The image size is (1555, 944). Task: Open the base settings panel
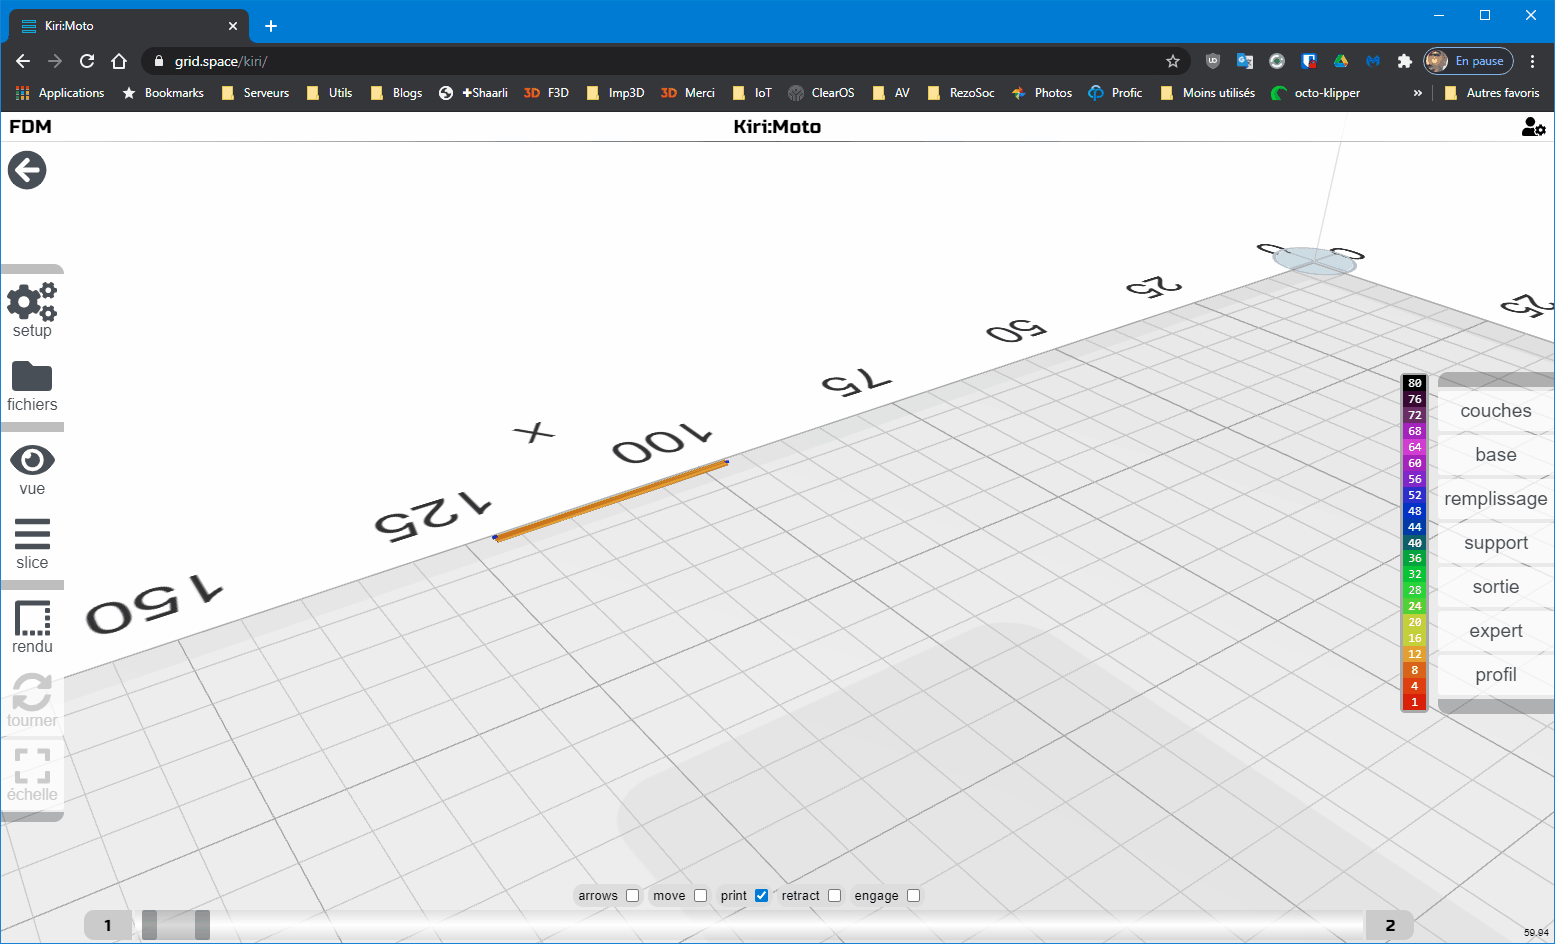tap(1495, 455)
